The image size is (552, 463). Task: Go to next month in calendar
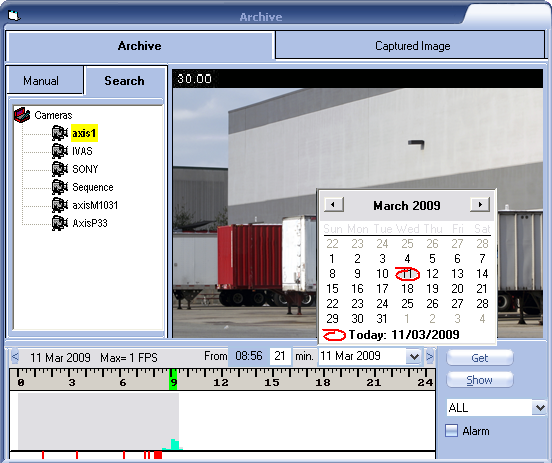[480, 204]
